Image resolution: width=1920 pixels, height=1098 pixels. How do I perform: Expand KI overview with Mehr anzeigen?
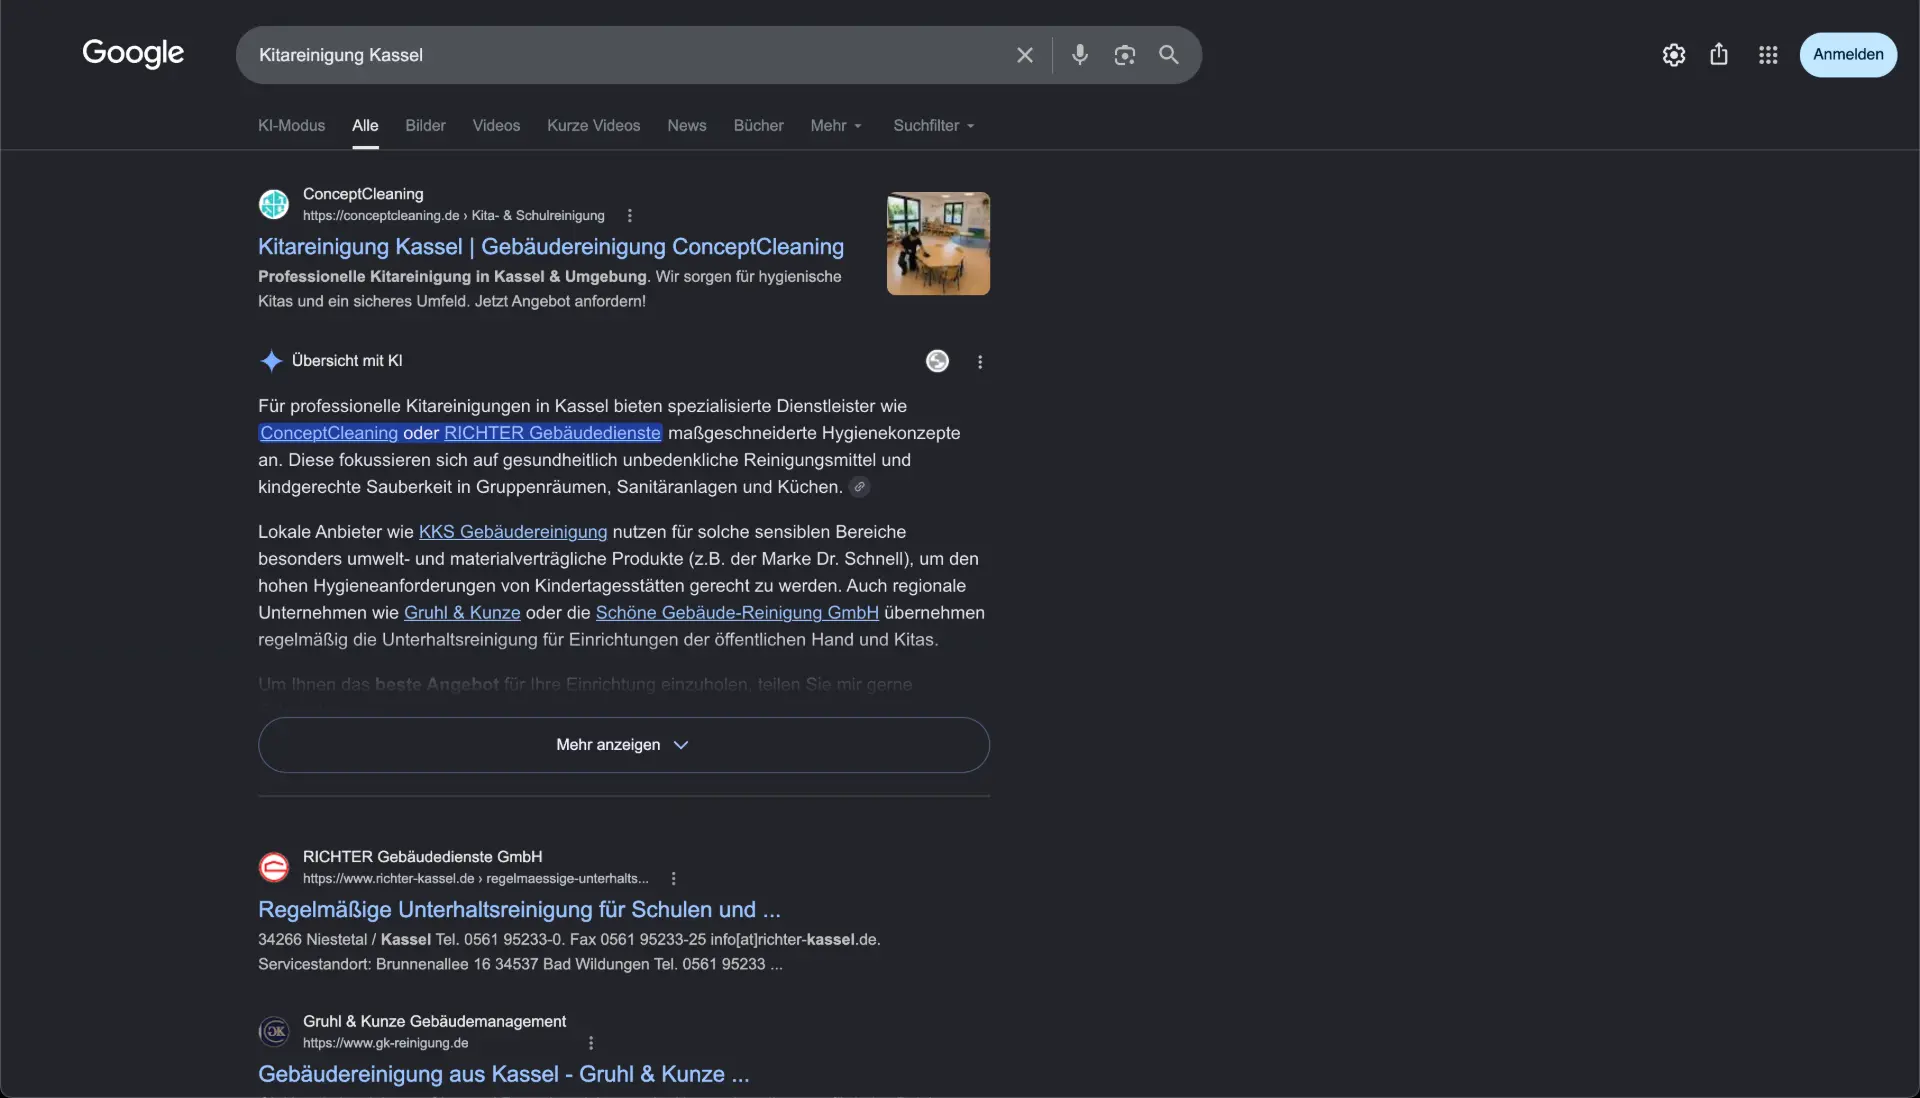(624, 745)
